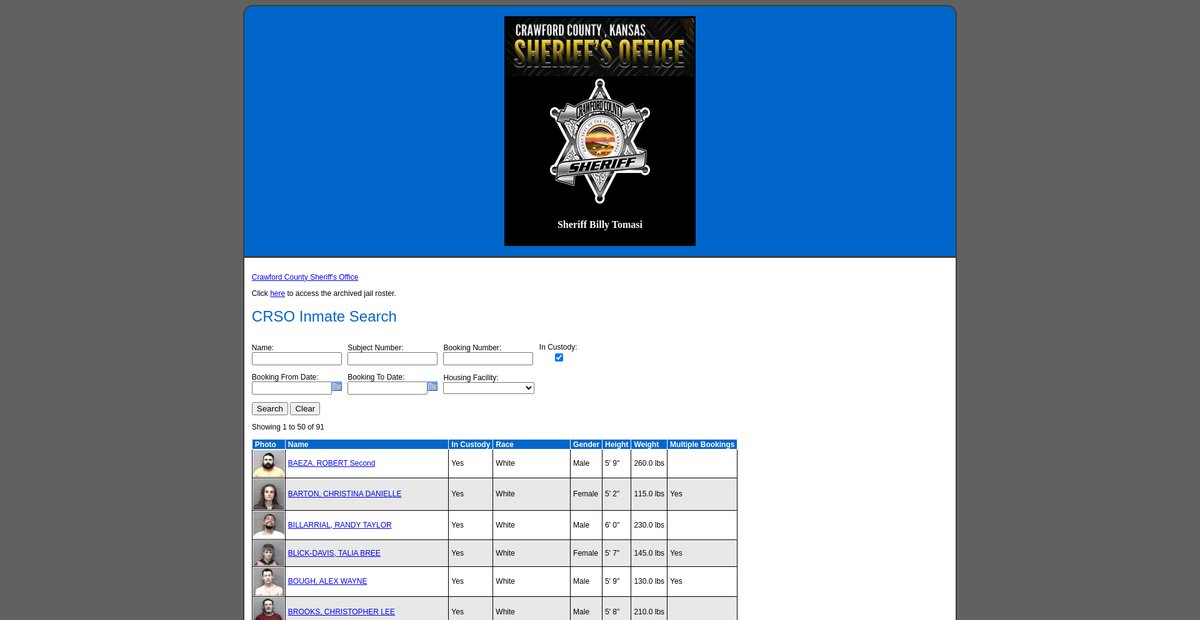Screen dimensions: 1200x620
Task: Click Female gender cell in Barton row
Action: (x=586, y=494)
